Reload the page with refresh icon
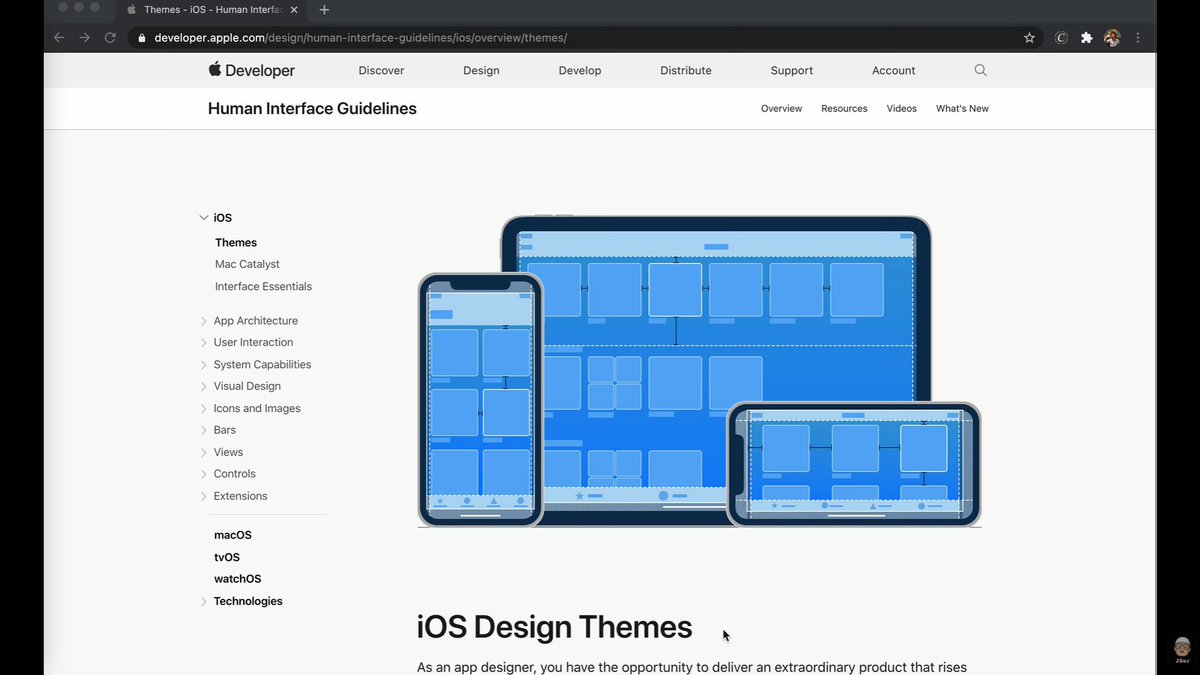 tap(111, 38)
